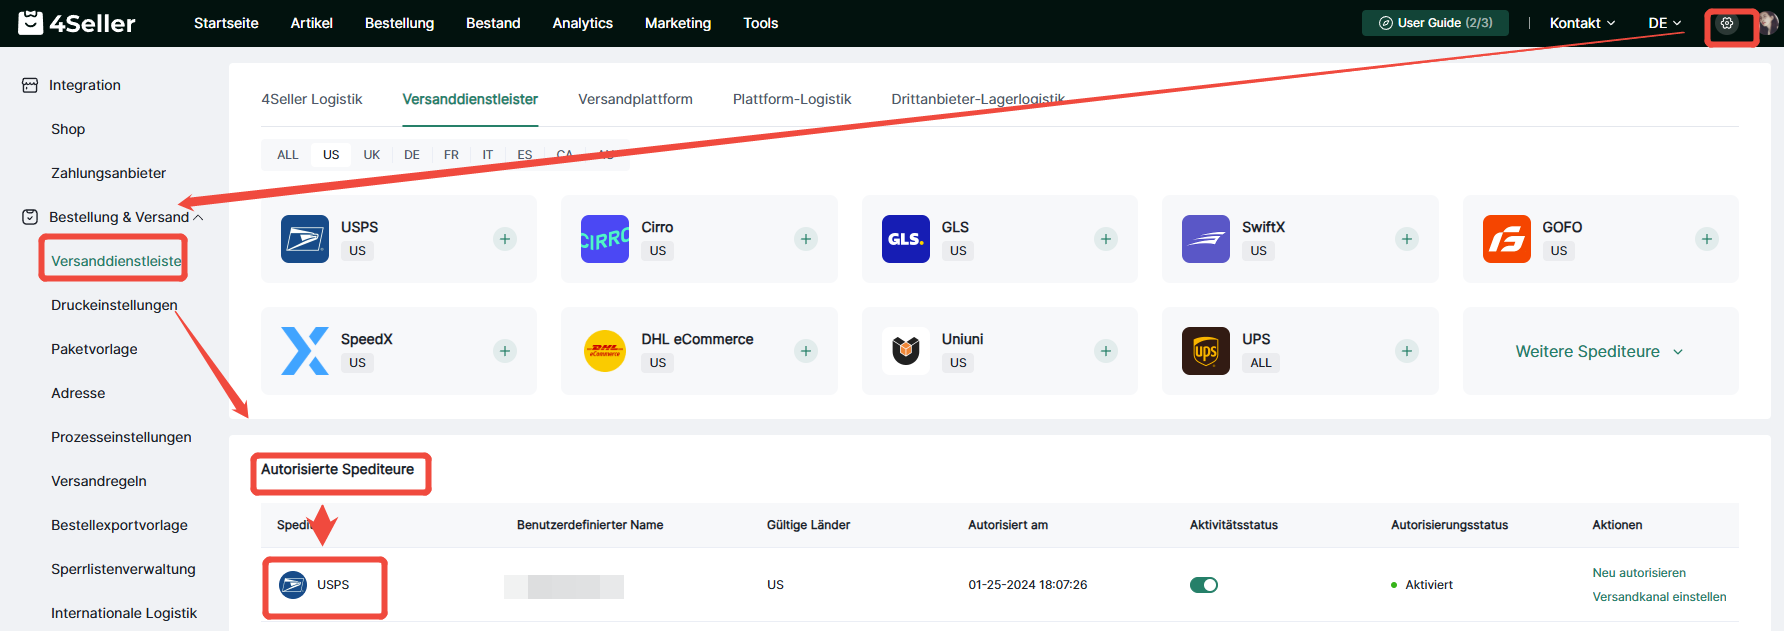Image resolution: width=1784 pixels, height=631 pixels.
Task: Expand Weitere Spediteure list
Action: (1600, 351)
